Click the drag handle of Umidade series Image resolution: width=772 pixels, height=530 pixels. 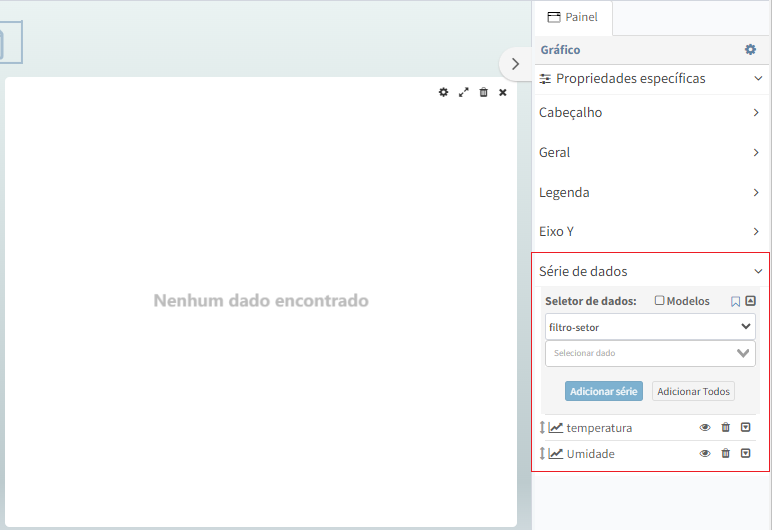click(x=542, y=453)
